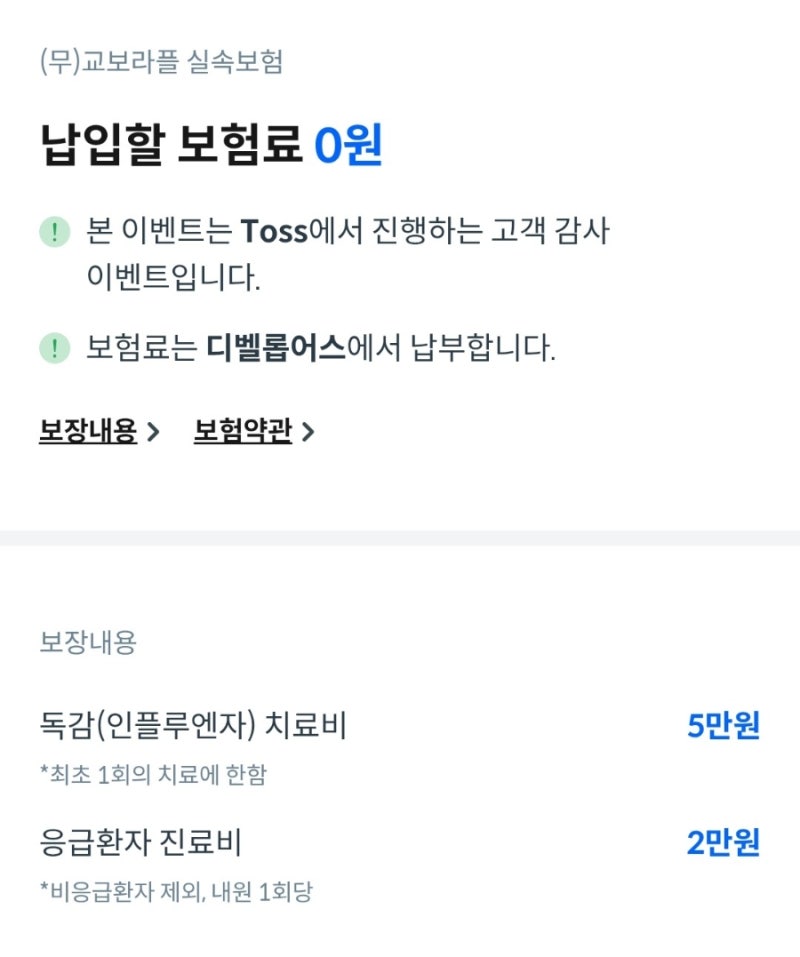Tap the gray 보장내용 section header

(x=88, y=643)
